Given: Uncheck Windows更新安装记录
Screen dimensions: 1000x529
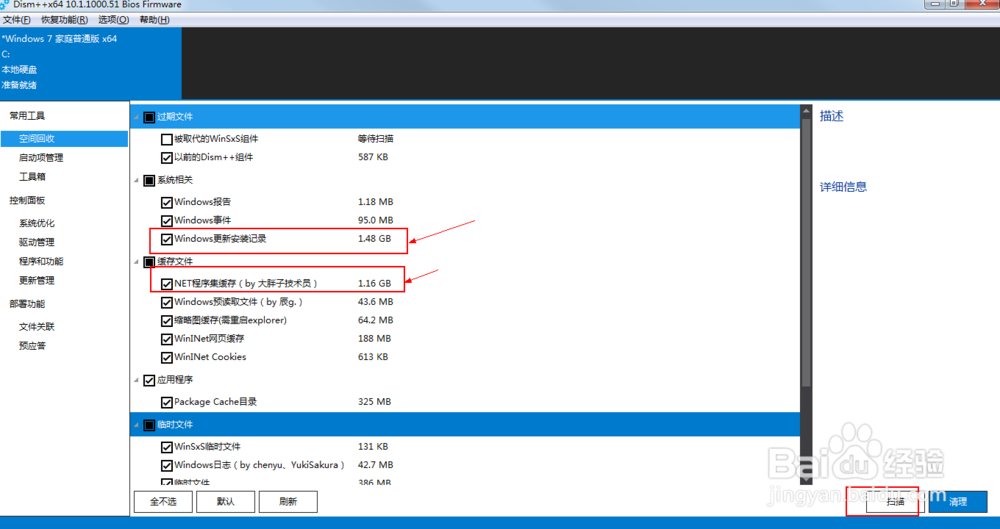Looking at the screenshot, I should pos(166,239).
